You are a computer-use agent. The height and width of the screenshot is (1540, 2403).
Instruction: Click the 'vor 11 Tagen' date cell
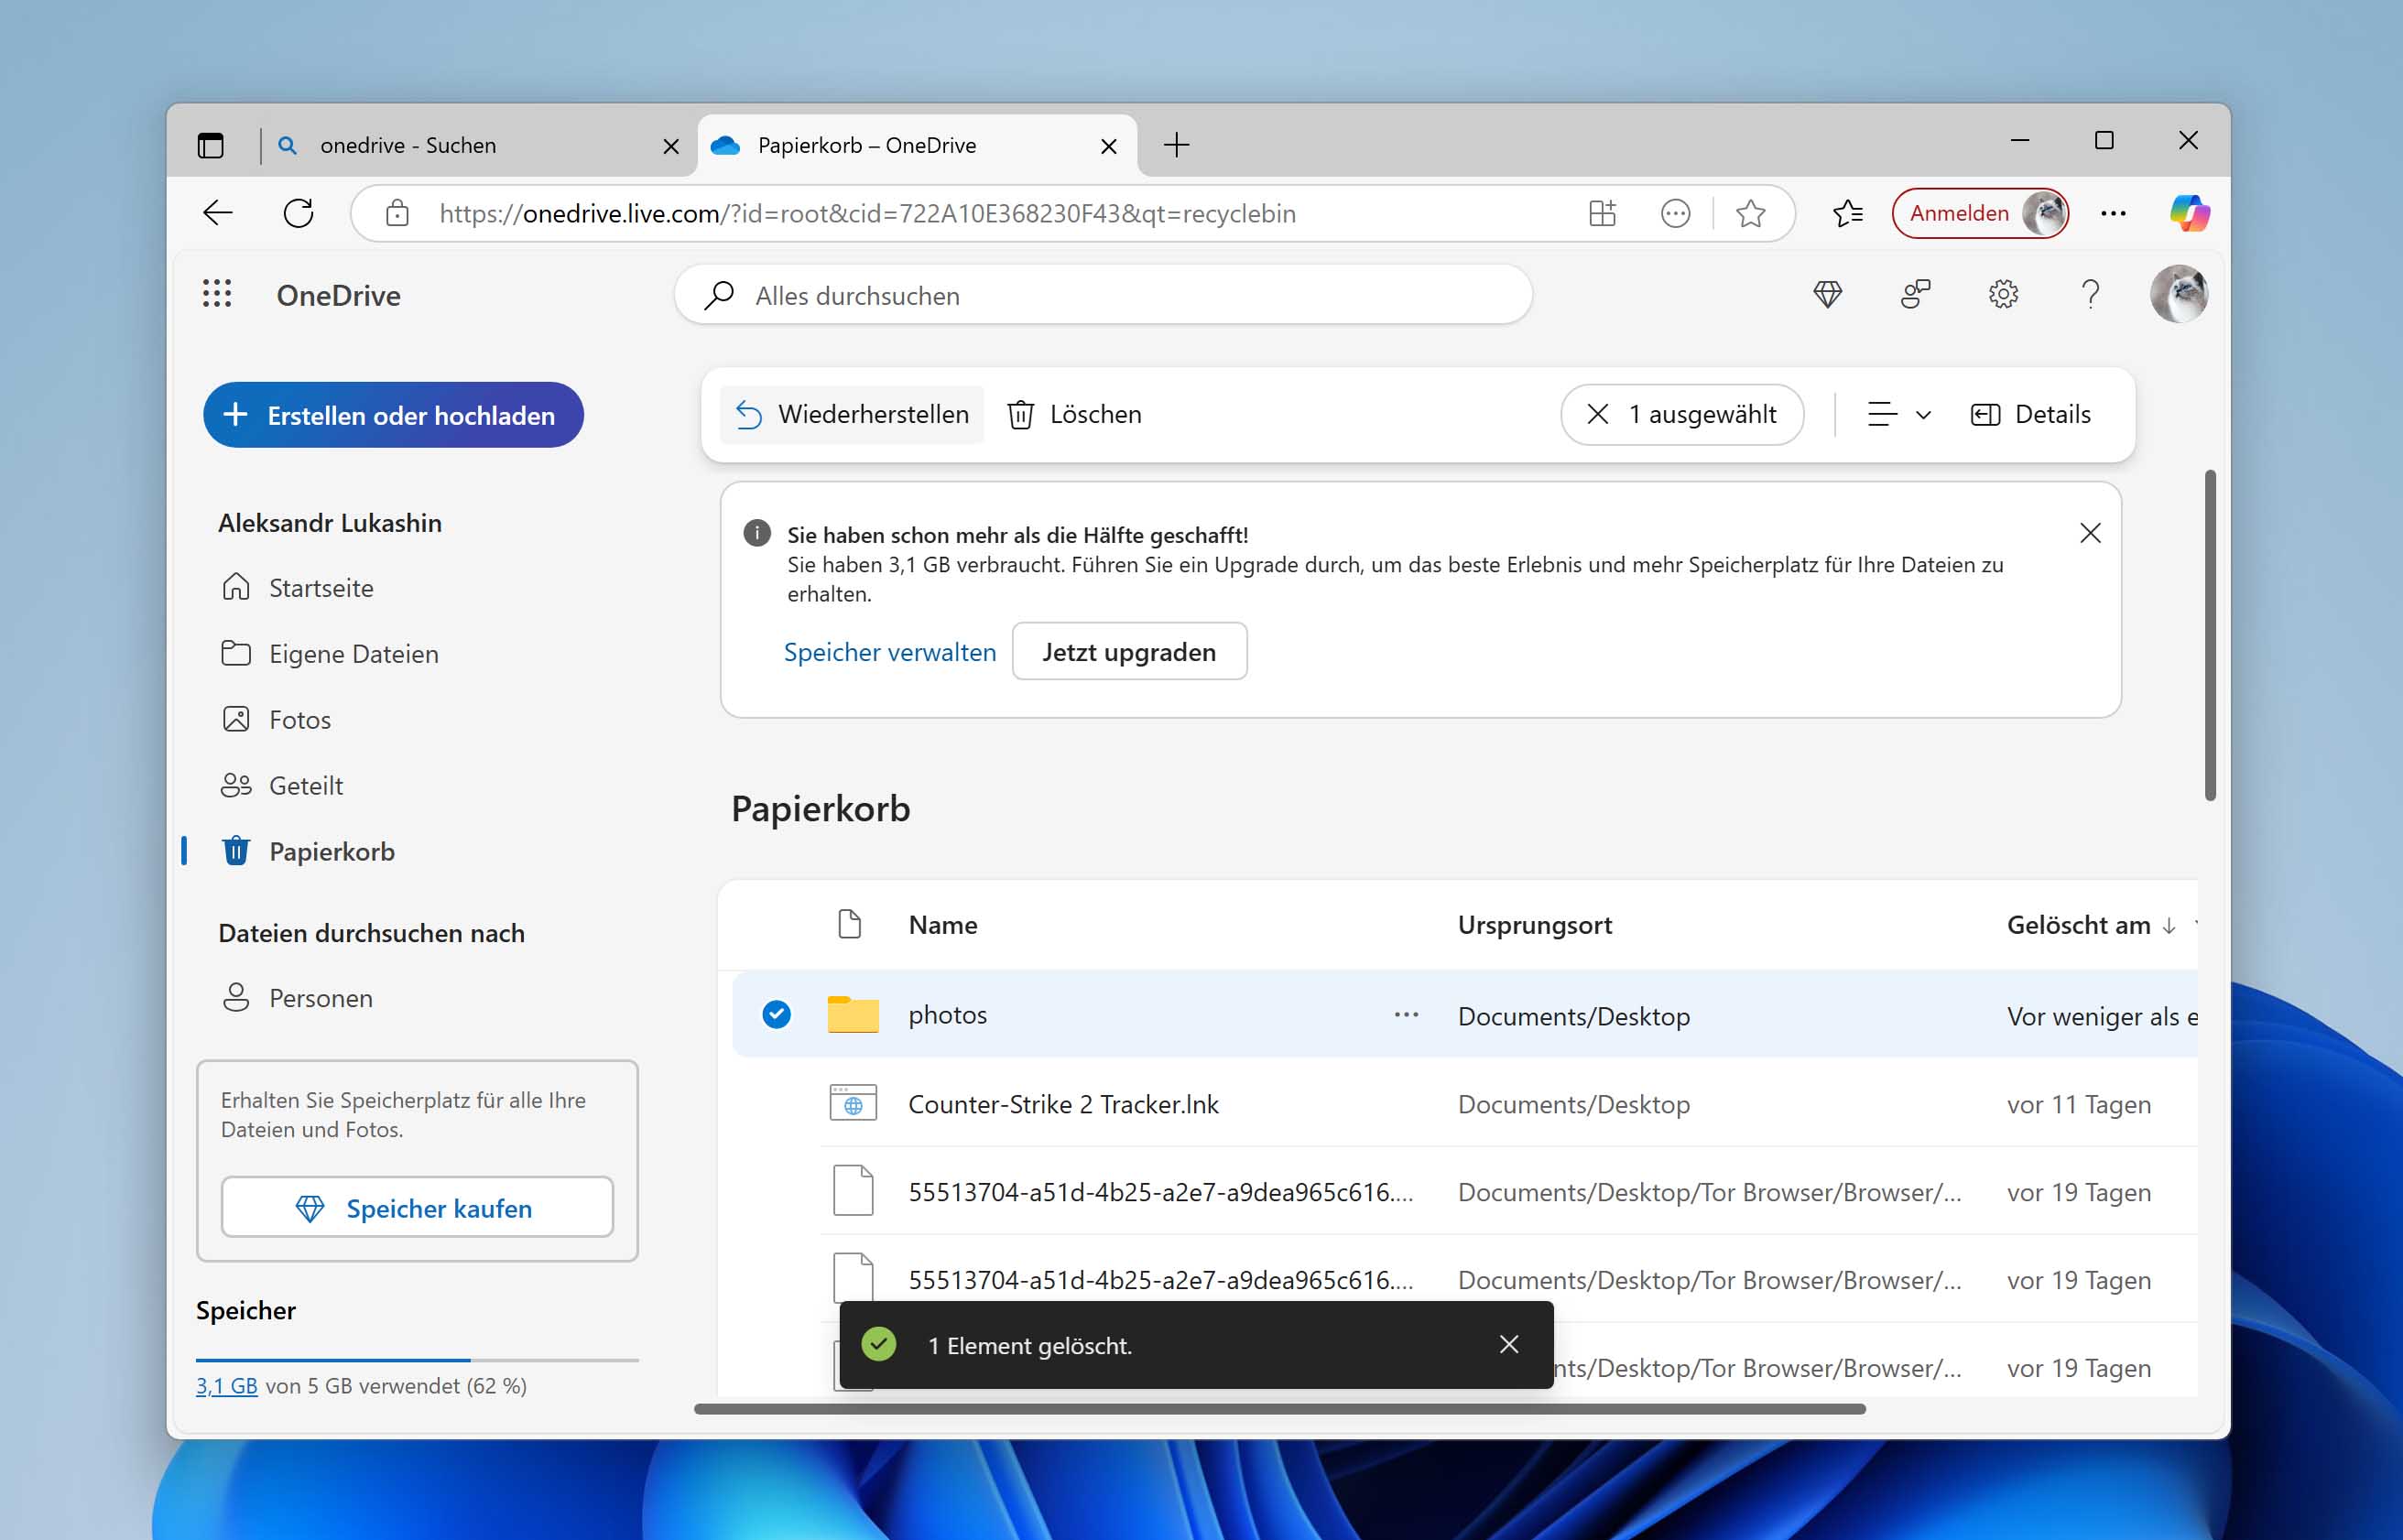click(x=2078, y=1104)
